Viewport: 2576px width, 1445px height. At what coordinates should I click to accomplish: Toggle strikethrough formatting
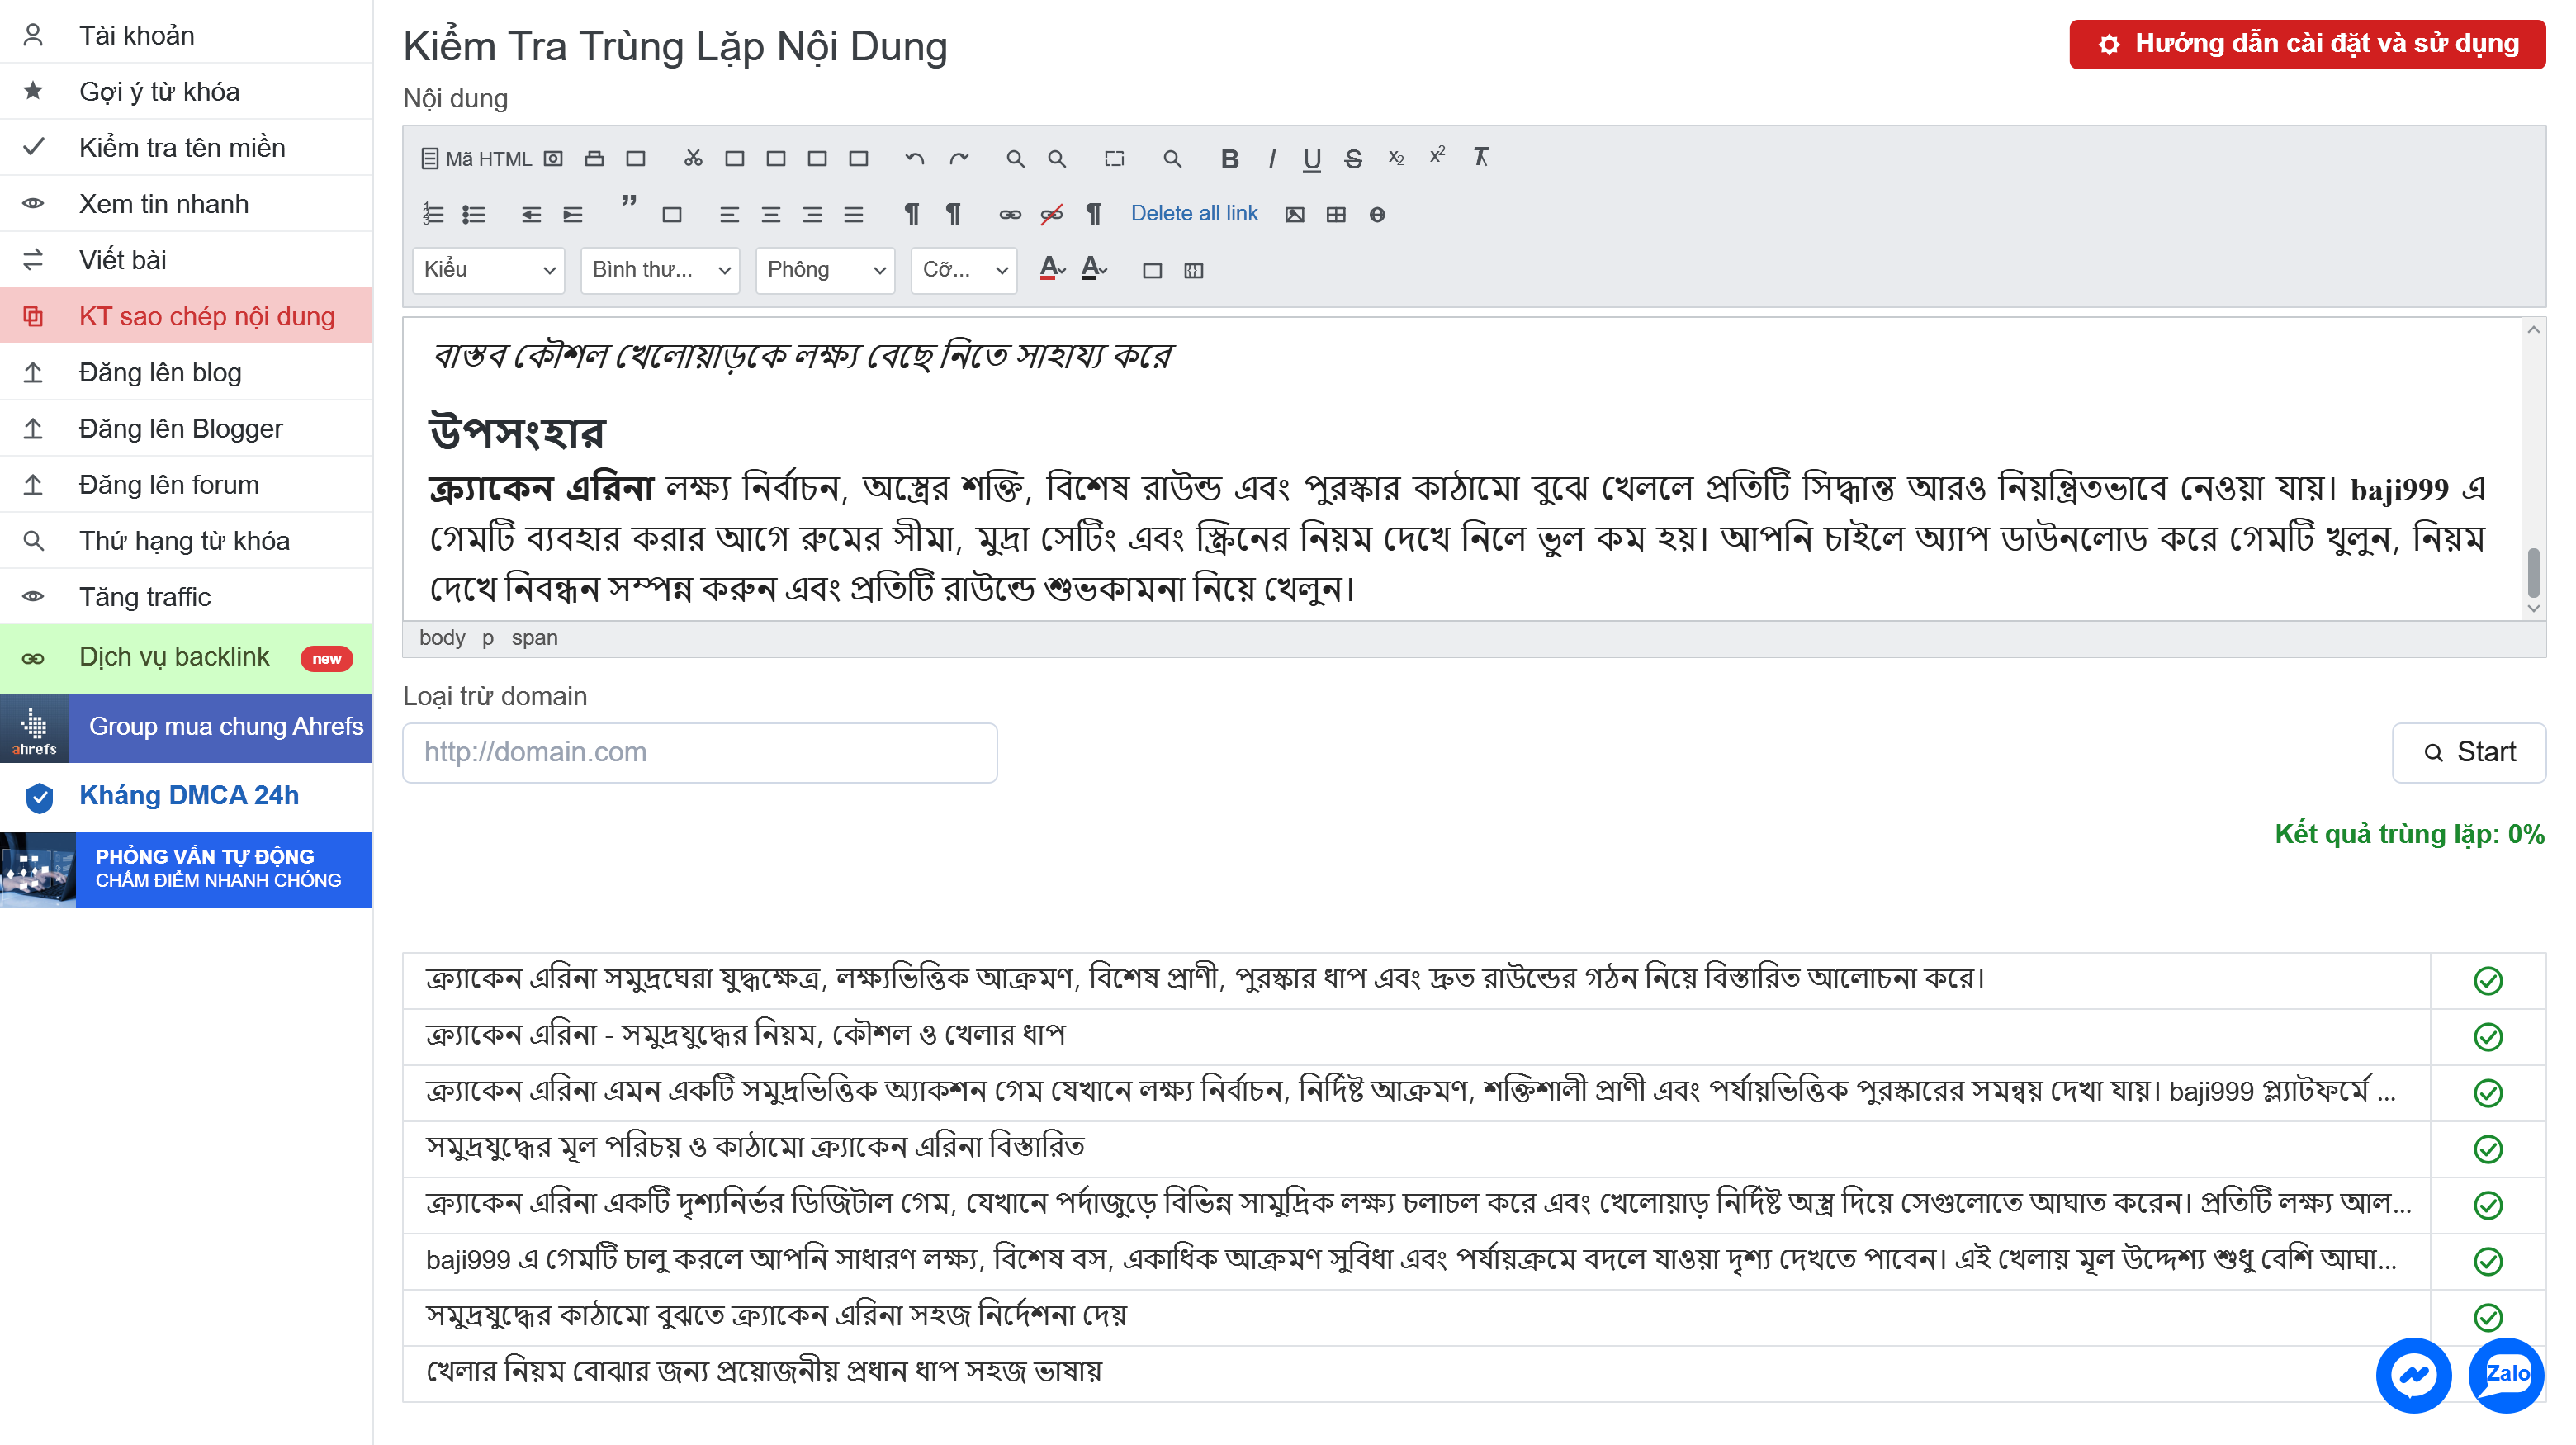[x=1353, y=159]
